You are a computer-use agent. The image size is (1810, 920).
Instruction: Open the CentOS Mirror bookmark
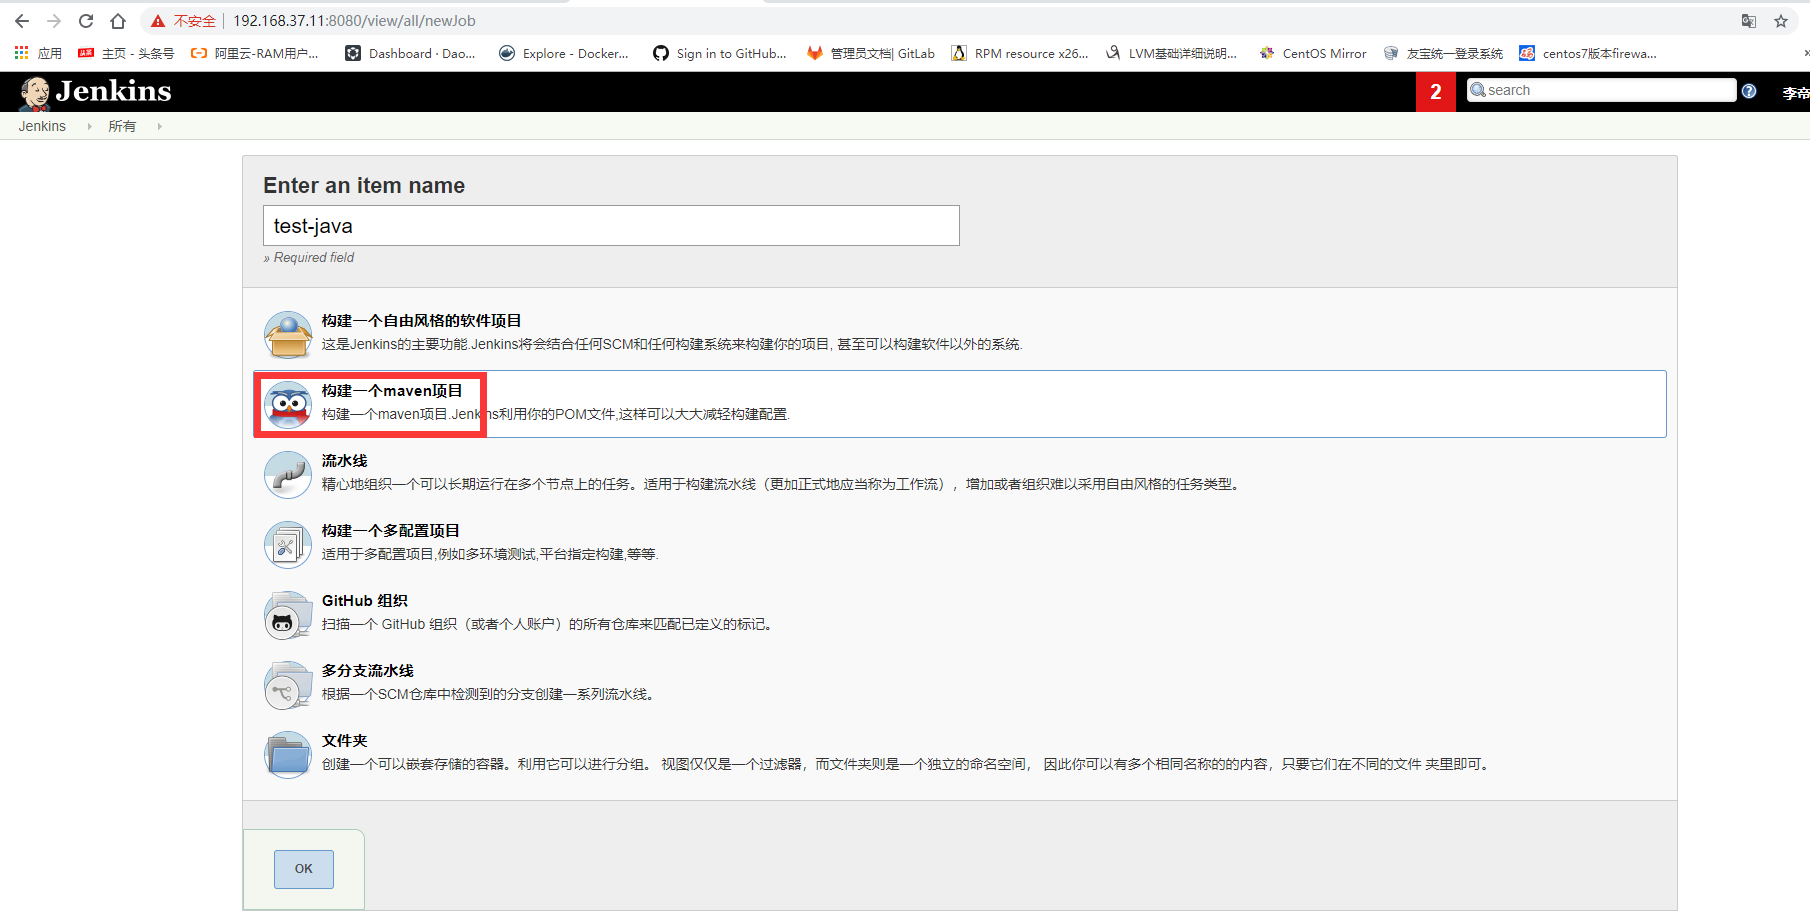[x=1313, y=53]
